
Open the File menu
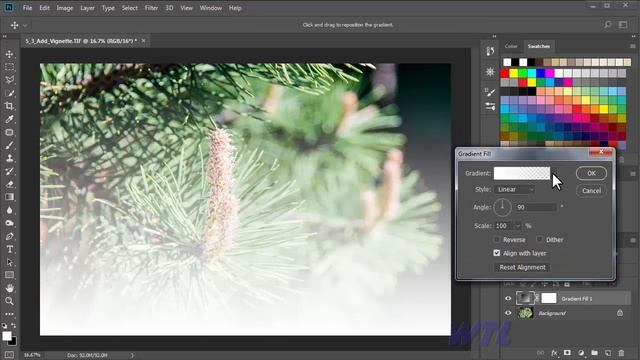(x=27, y=8)
